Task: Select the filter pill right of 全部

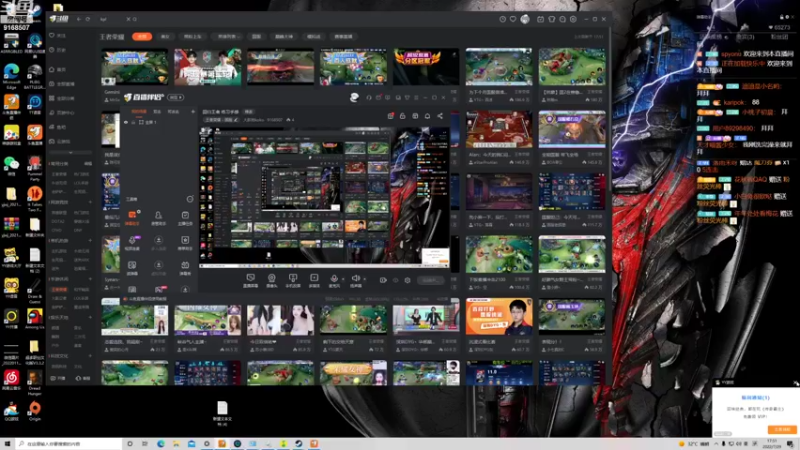Action: pyautogui.click(x=165, y=37)
